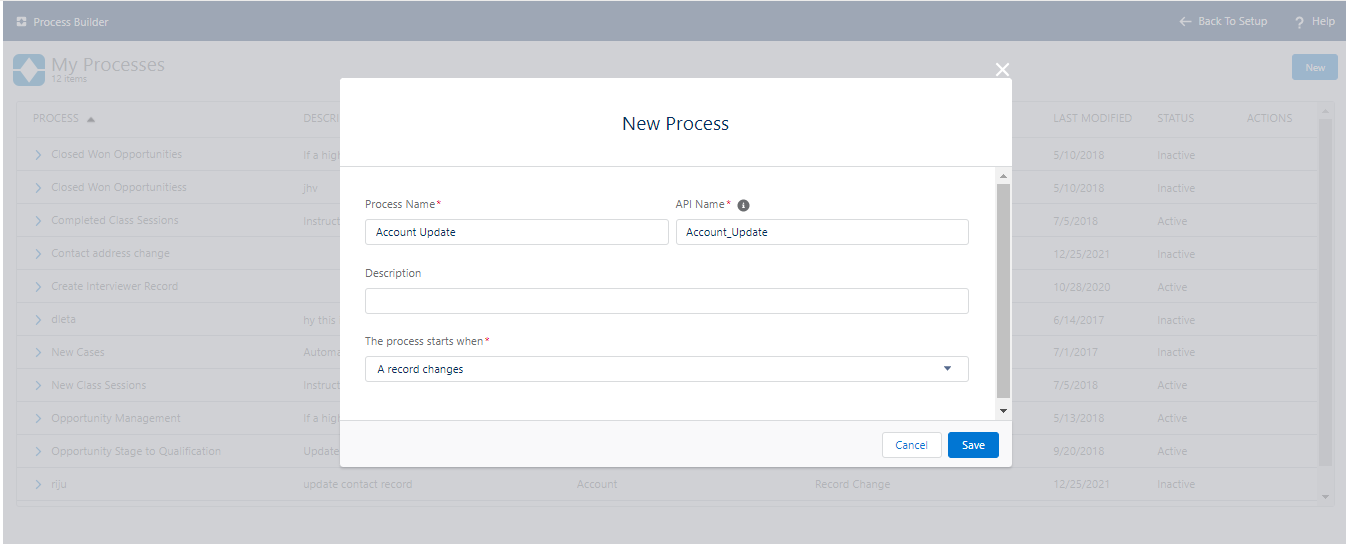The image size is (1346, 544).
Task: Click 'update contact record' description text
Action: coord(357,484)
